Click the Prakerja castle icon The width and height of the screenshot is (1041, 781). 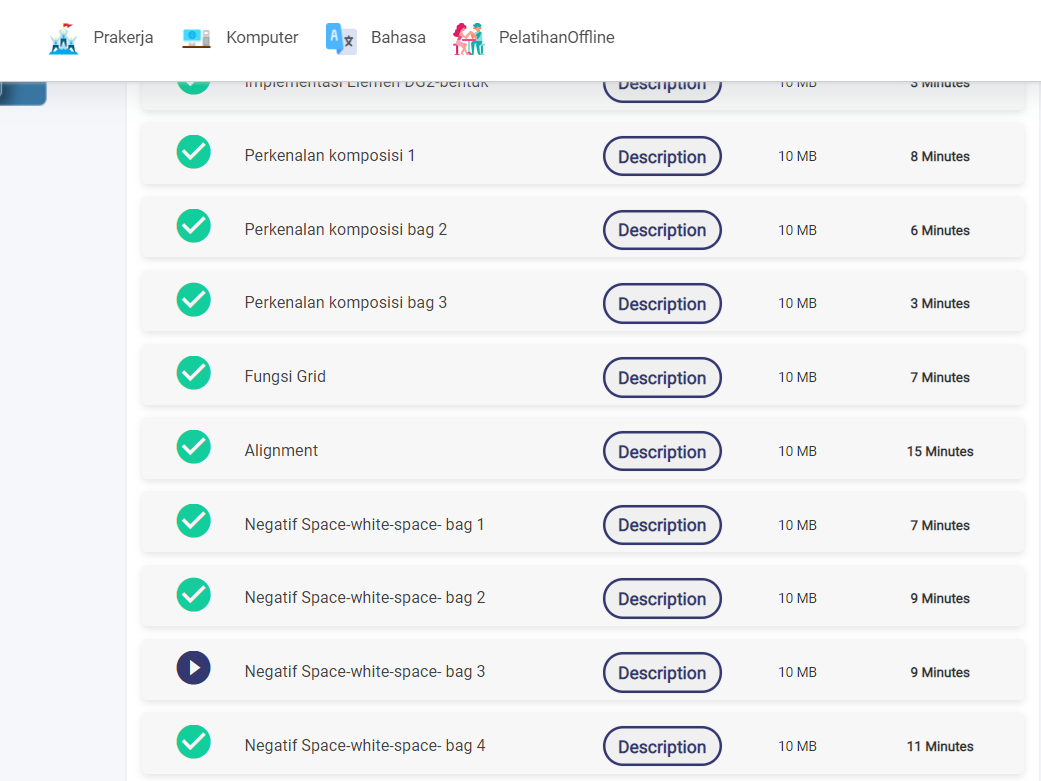coord(63,38)
